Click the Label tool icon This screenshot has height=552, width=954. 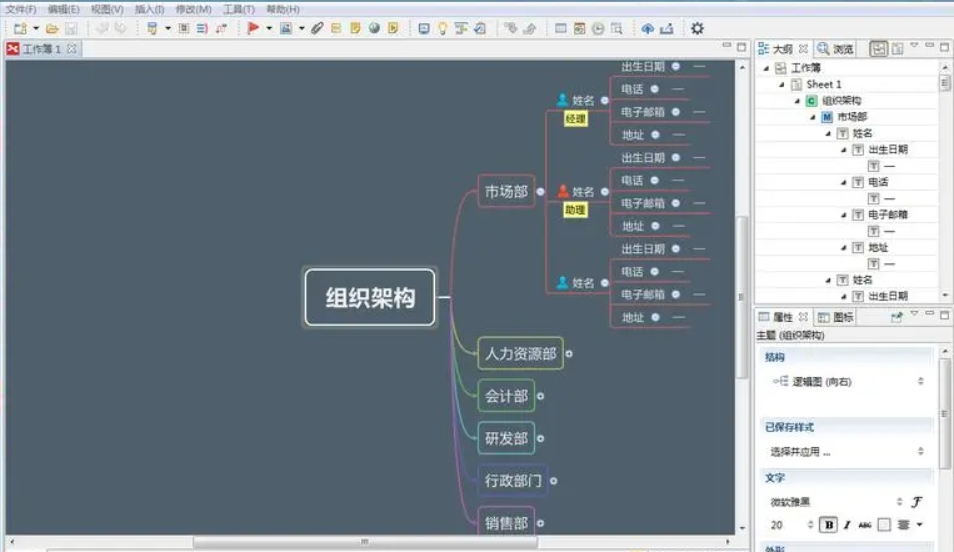[x=336, y=29]
